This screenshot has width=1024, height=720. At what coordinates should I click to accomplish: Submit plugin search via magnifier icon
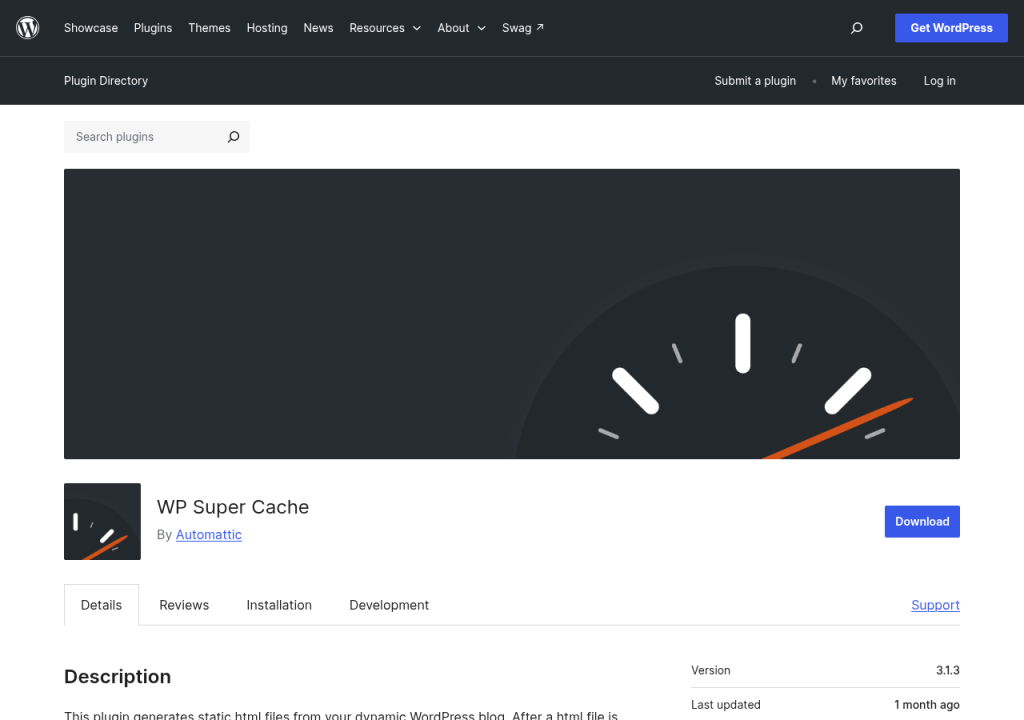point(233,137)
